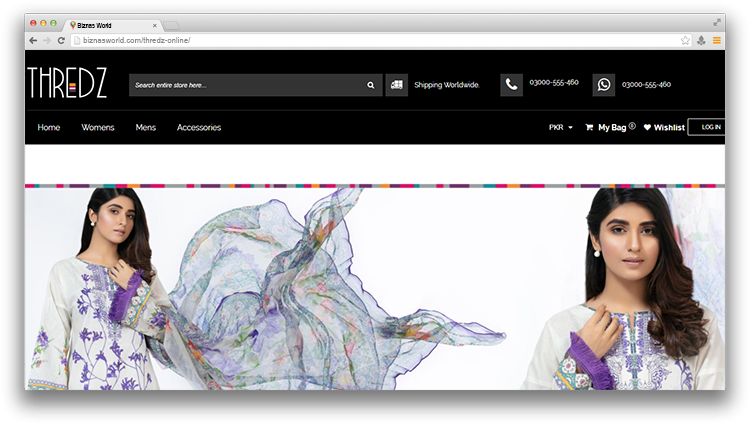750x425 pixels.
Task: Click the browser forward arrow
Action: (x=47, y=41)
